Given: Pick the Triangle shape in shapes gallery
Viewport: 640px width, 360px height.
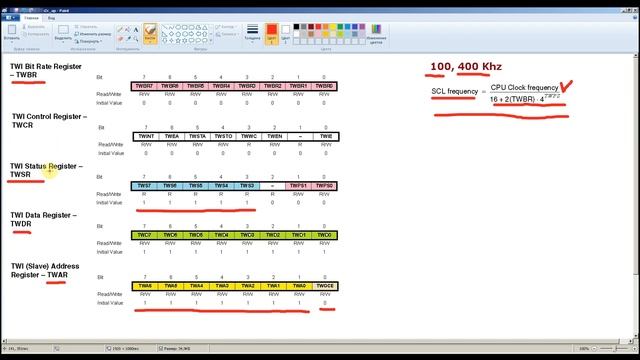Looking at the screenshot, I should 205,27.
